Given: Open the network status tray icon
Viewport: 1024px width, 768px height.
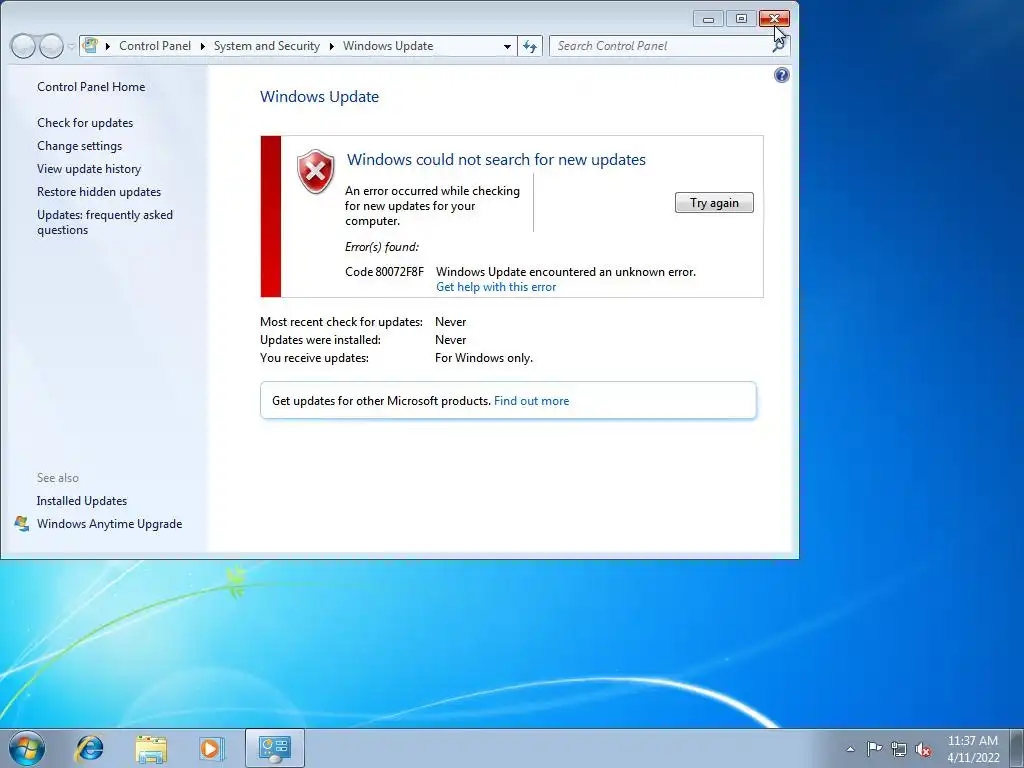Looking at the screenshot, I should coord(899,749).
